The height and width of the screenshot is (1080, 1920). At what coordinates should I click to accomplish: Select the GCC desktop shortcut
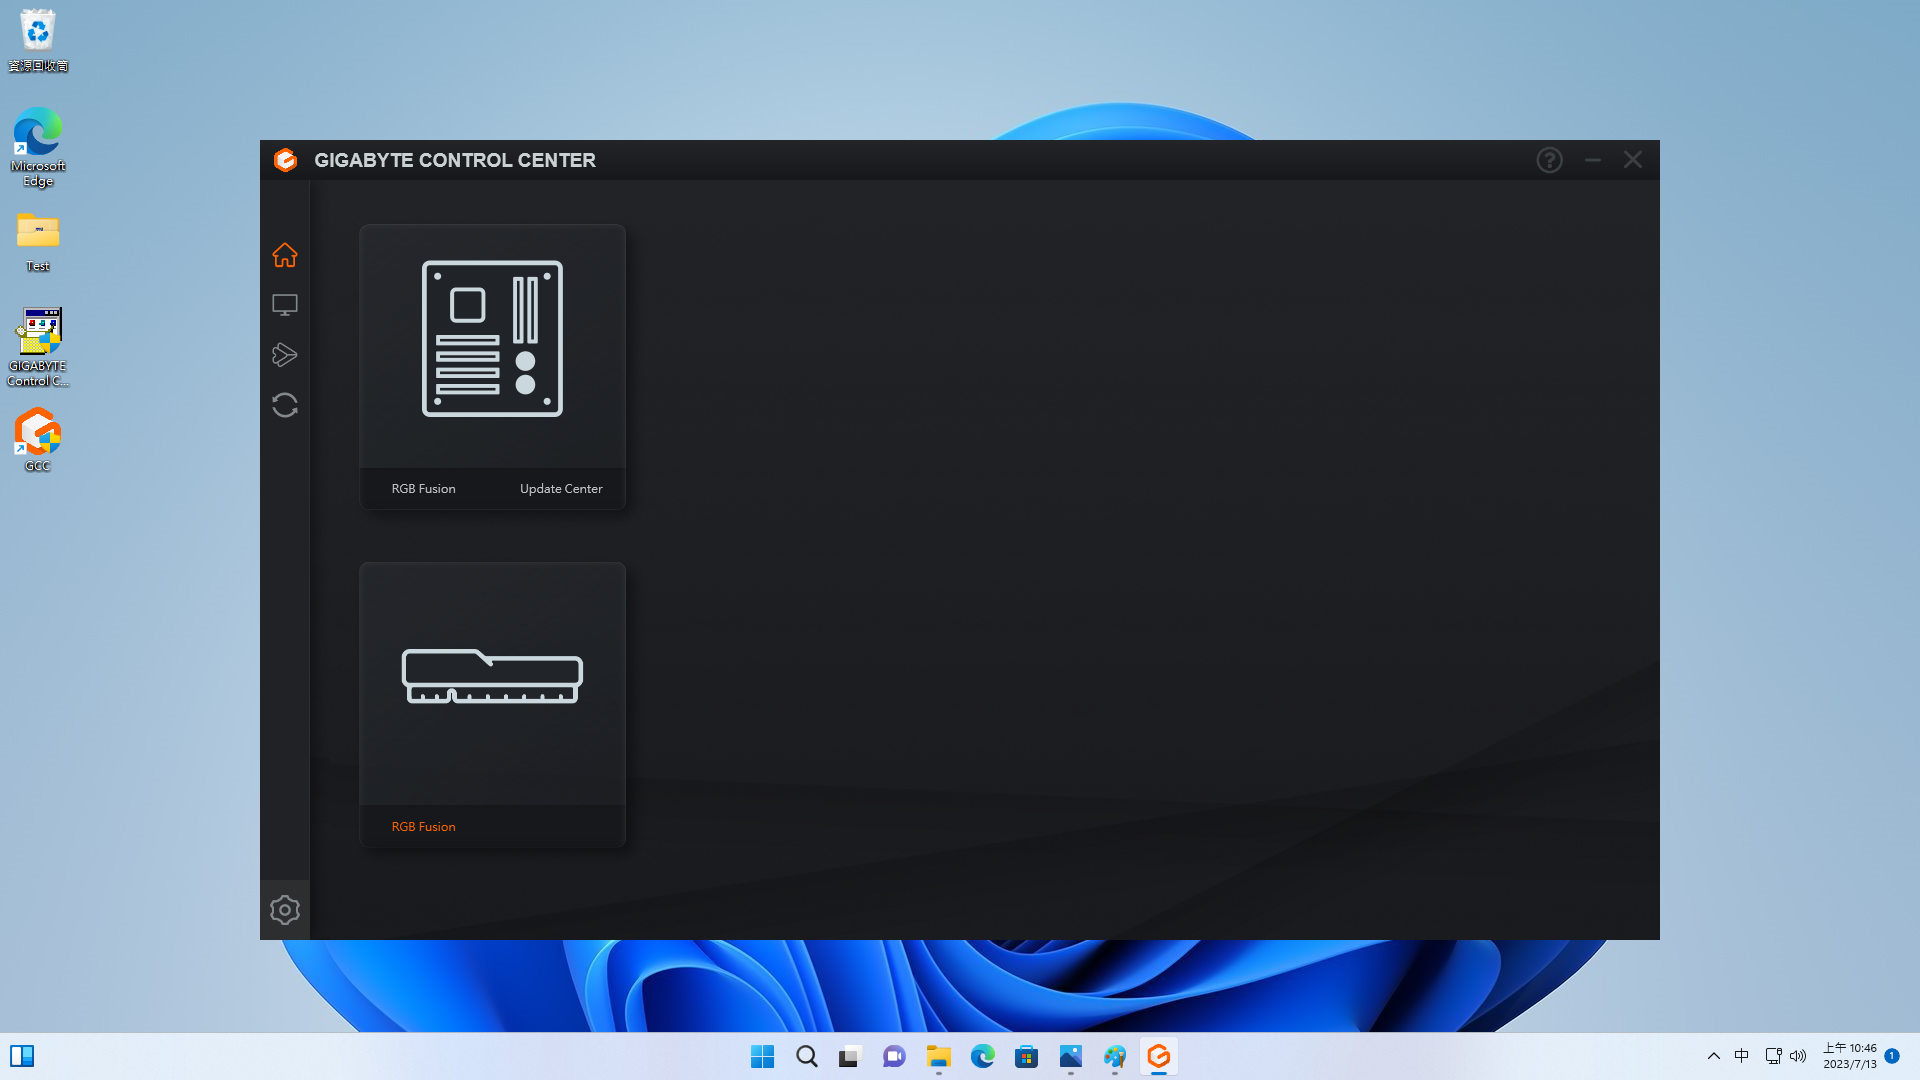[x=38, y=440]
